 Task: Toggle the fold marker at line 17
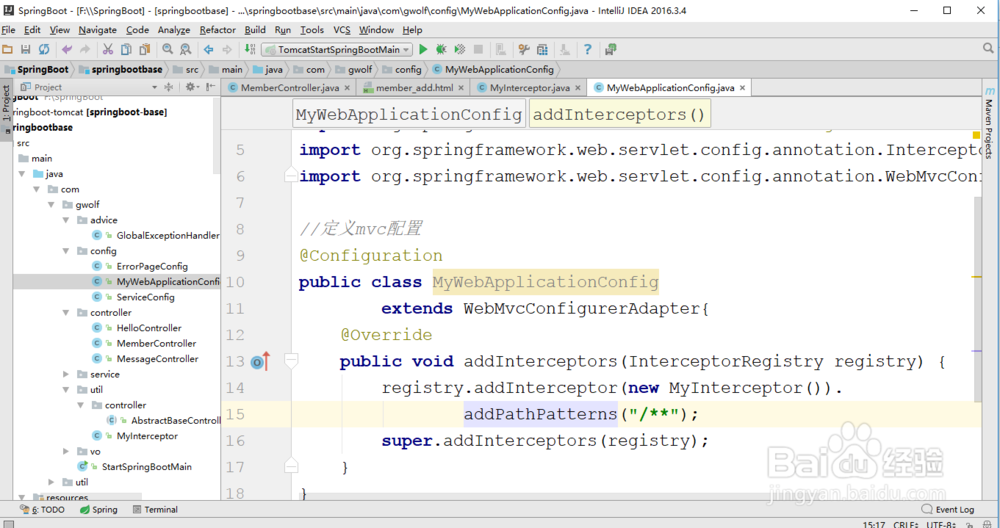pos(291,466)
